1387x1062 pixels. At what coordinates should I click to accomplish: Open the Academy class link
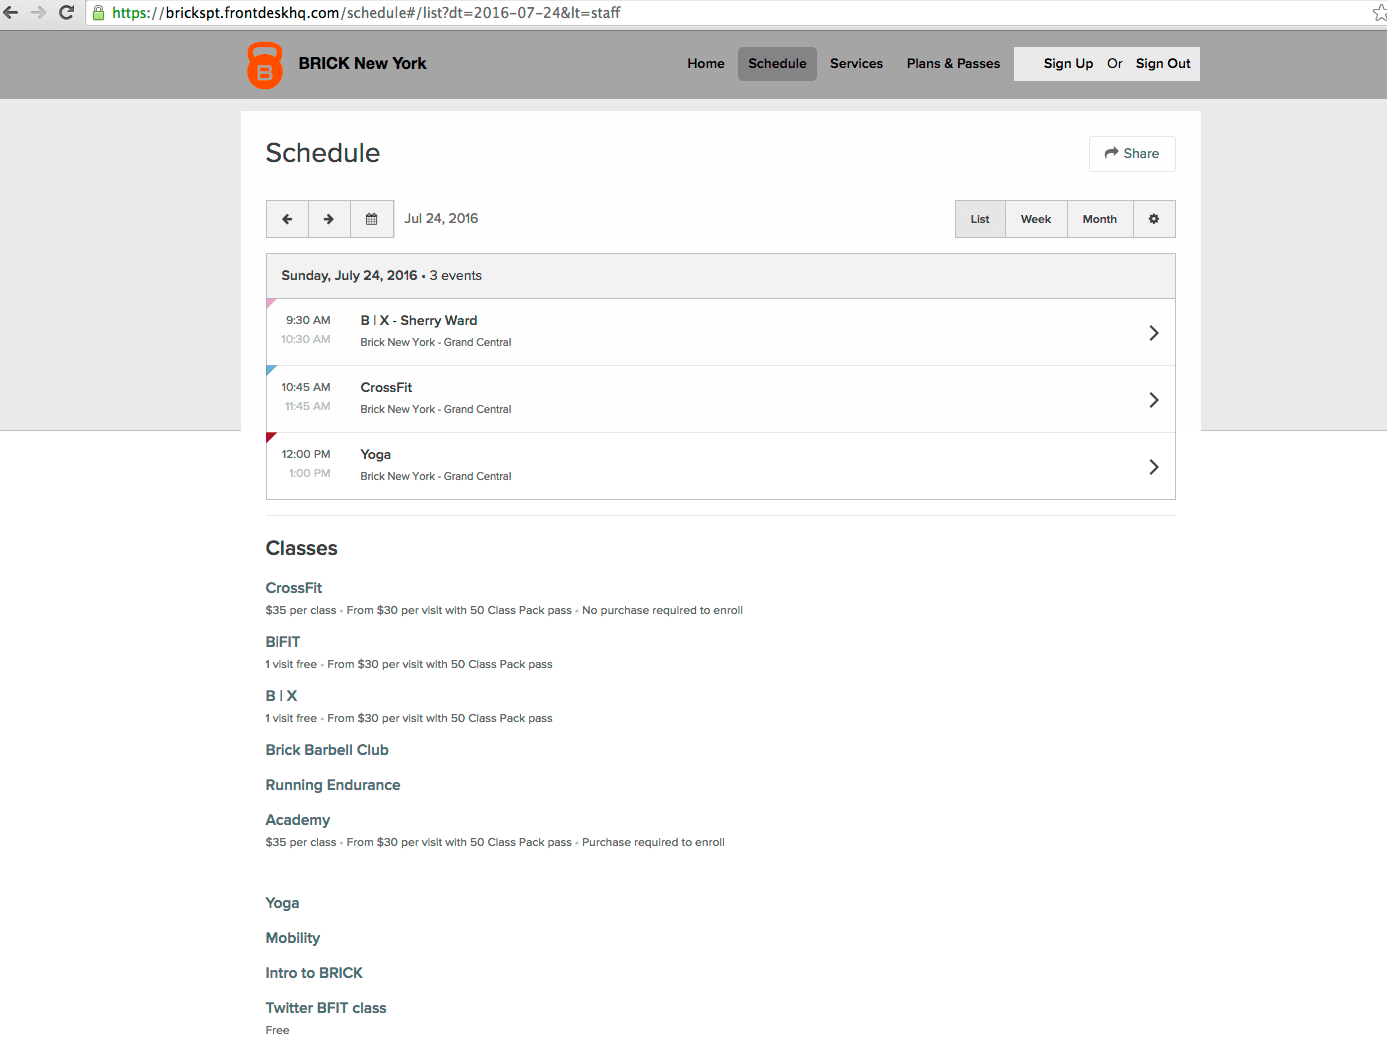[298, 820]
